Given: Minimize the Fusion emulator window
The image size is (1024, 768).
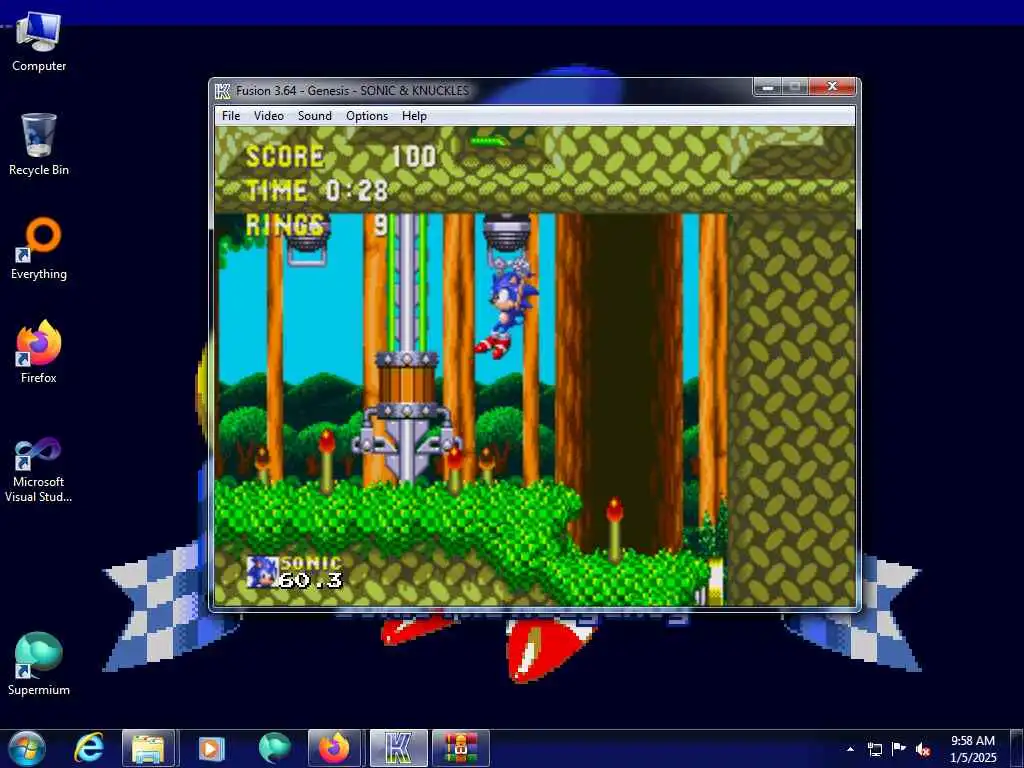Looking at the screenshot, I should pyautogui.click(x=768, y=87).
